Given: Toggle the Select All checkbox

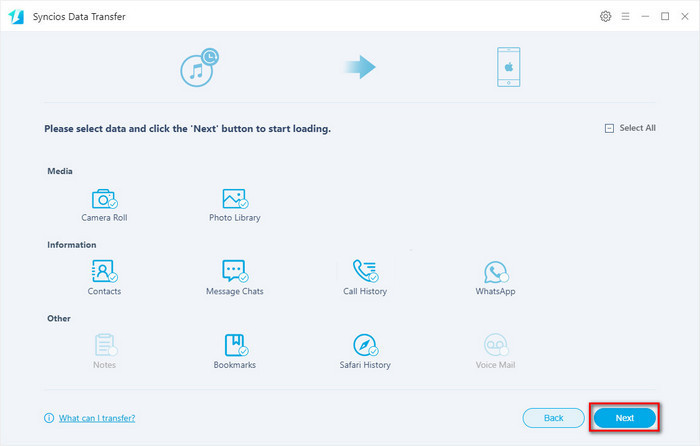Looking at the screenshot, I should [x=609, y=129].
